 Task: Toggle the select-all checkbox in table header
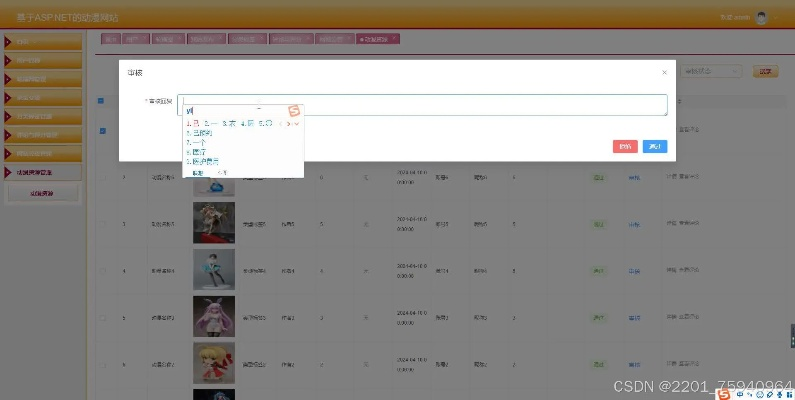[x=101, y=101]
